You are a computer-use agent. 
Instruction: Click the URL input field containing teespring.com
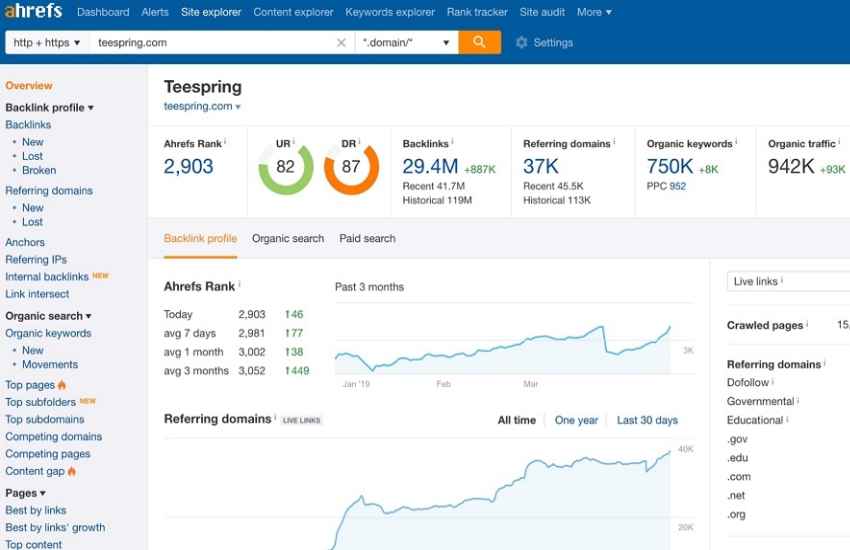click(210, 43)
